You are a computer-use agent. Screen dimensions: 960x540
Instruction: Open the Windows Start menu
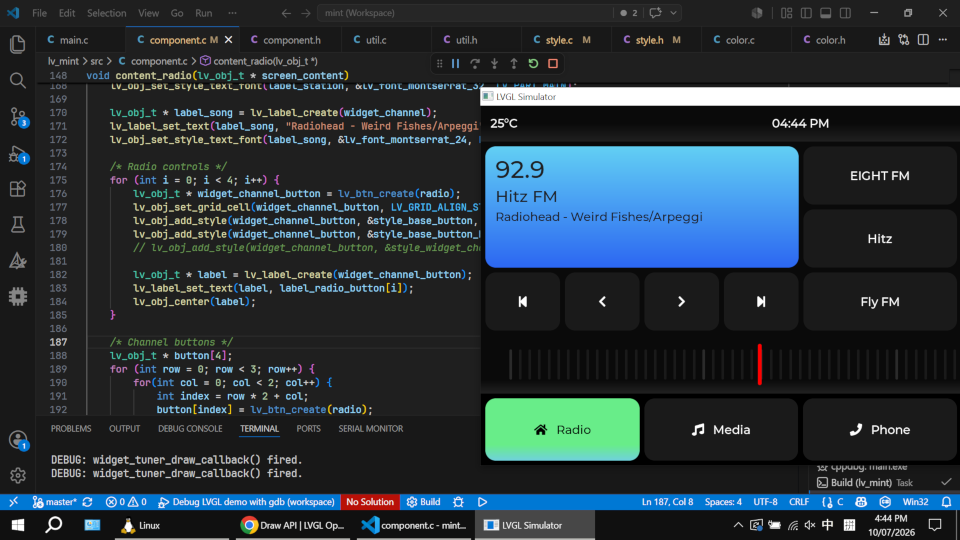(x=18, y=525)
